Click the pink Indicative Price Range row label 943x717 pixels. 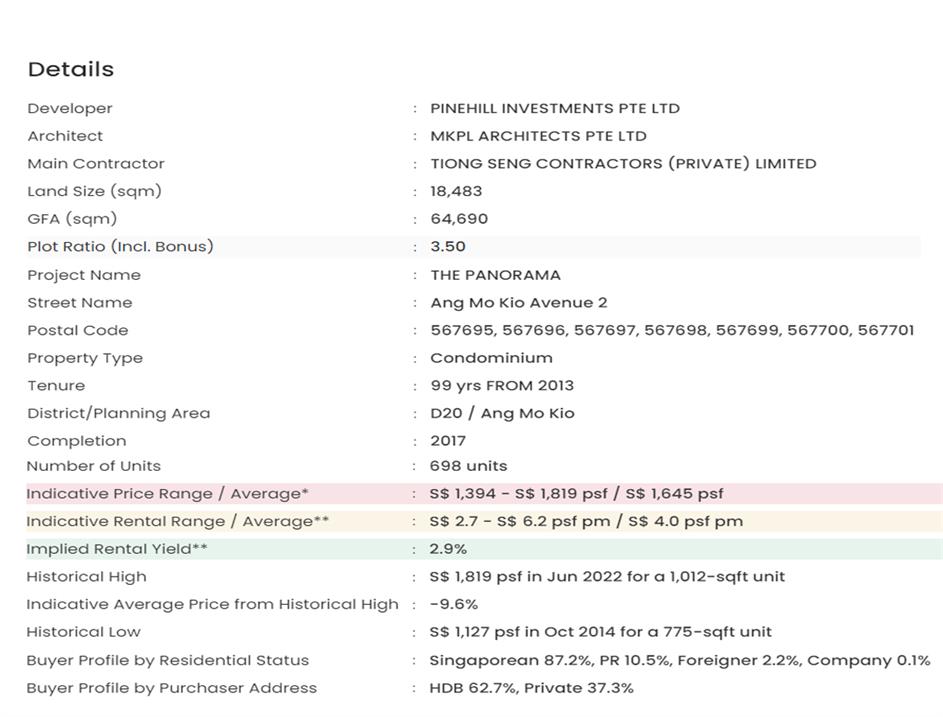[167, 493]
